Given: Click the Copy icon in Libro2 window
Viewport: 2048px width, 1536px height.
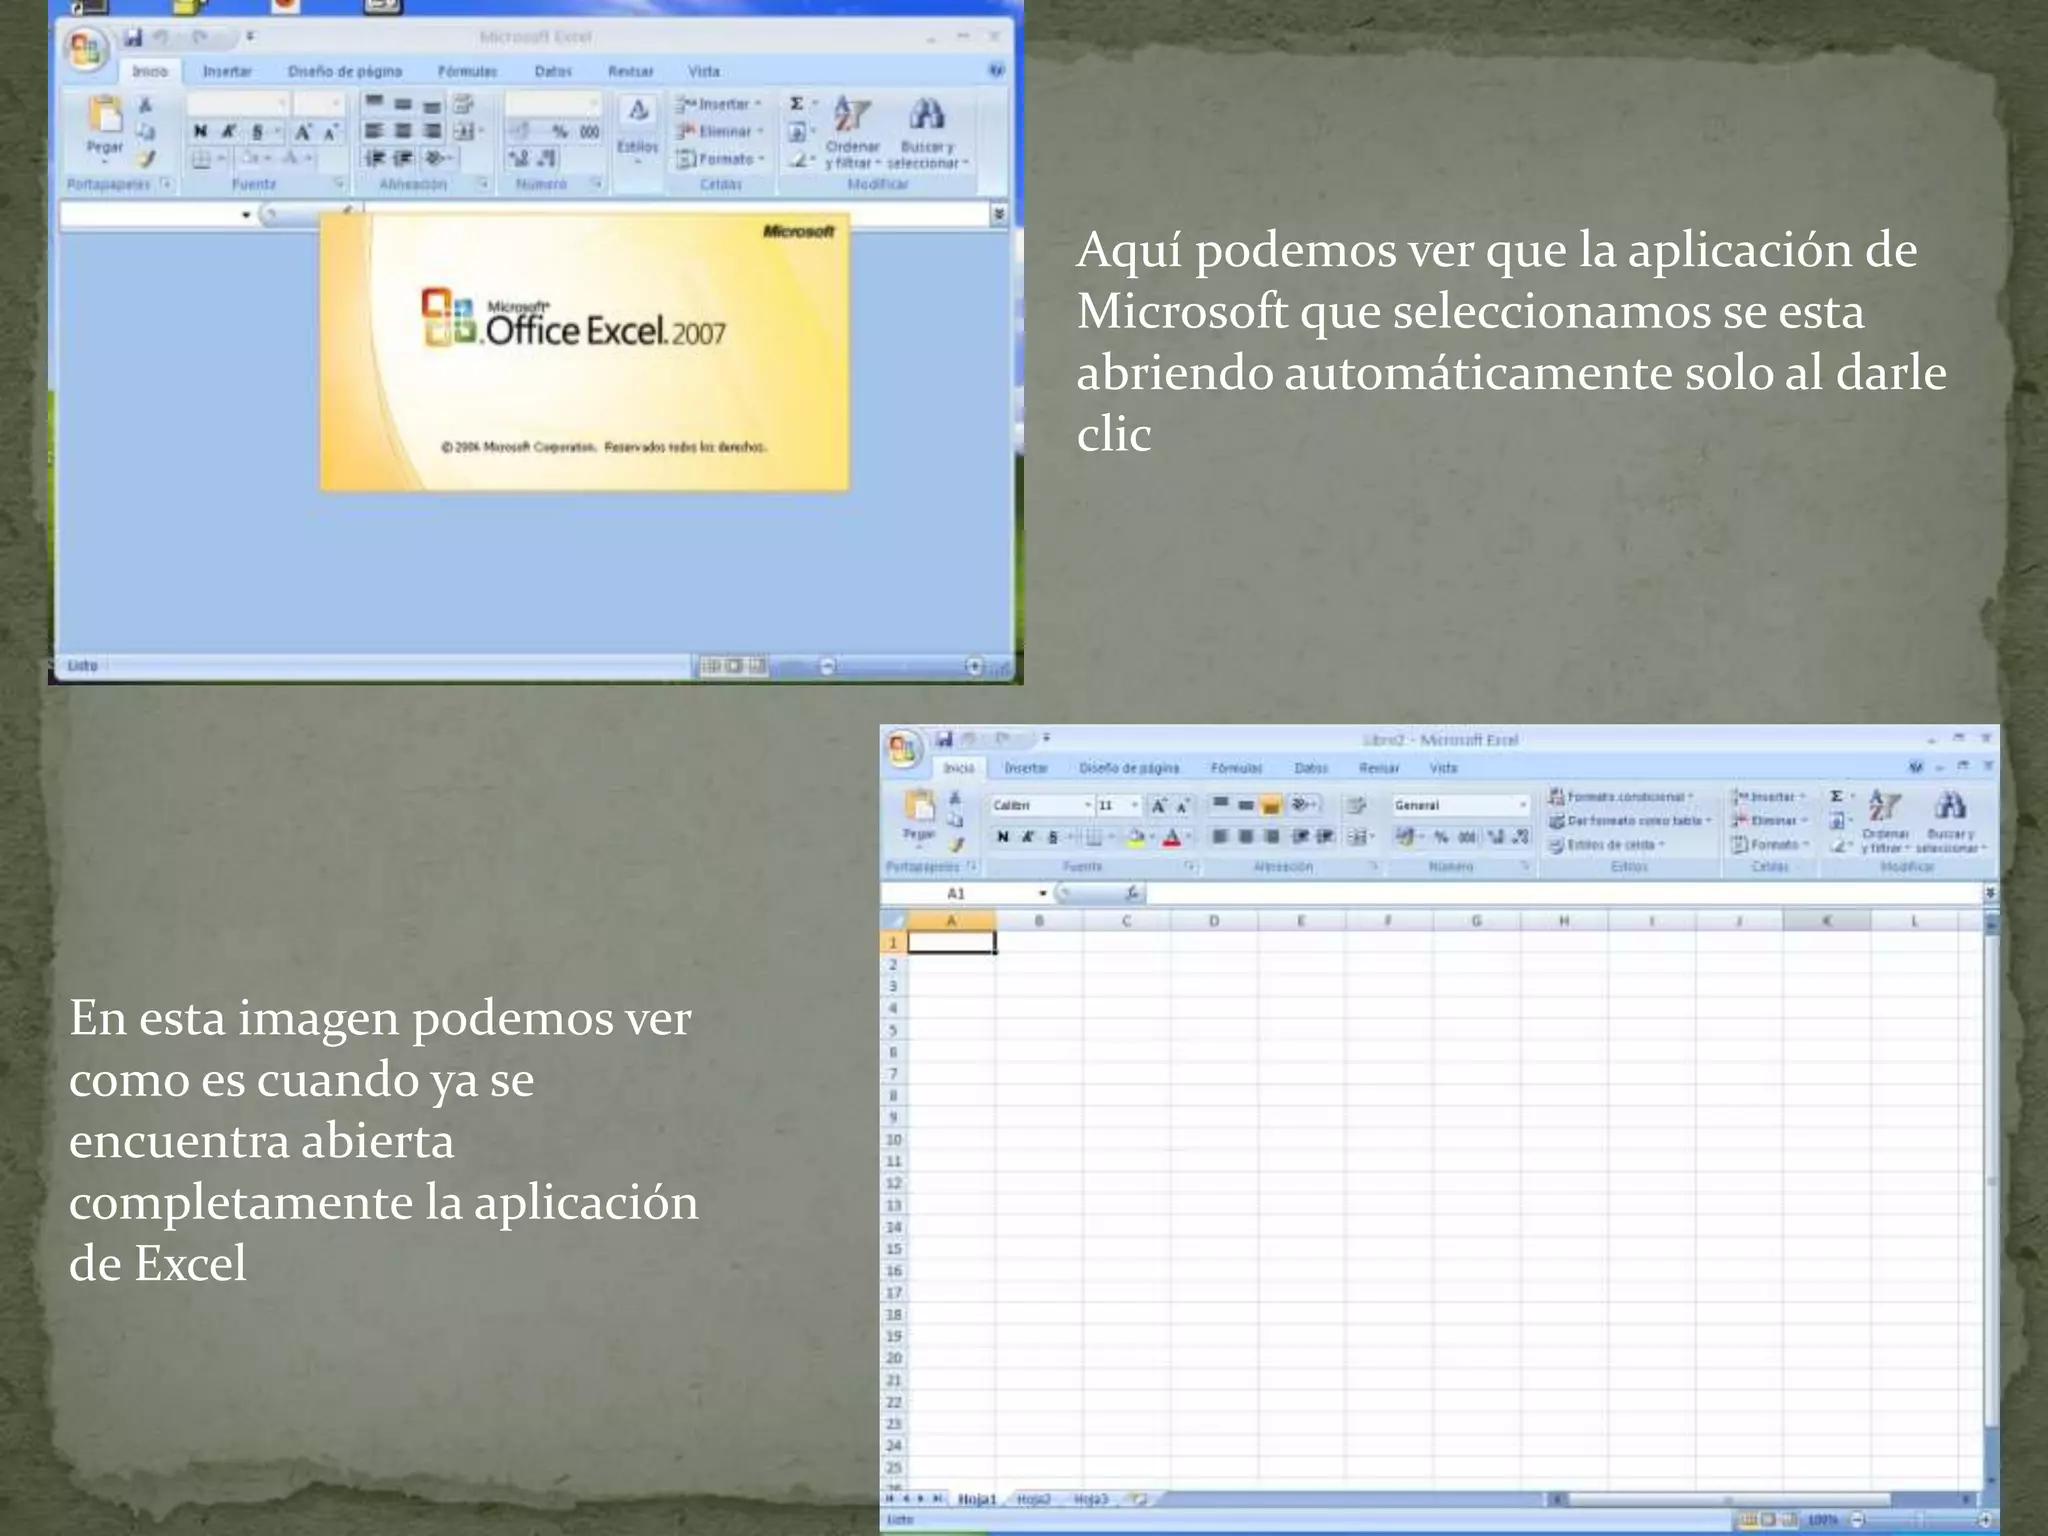Looking at the screenshot, I should point(955,820).
